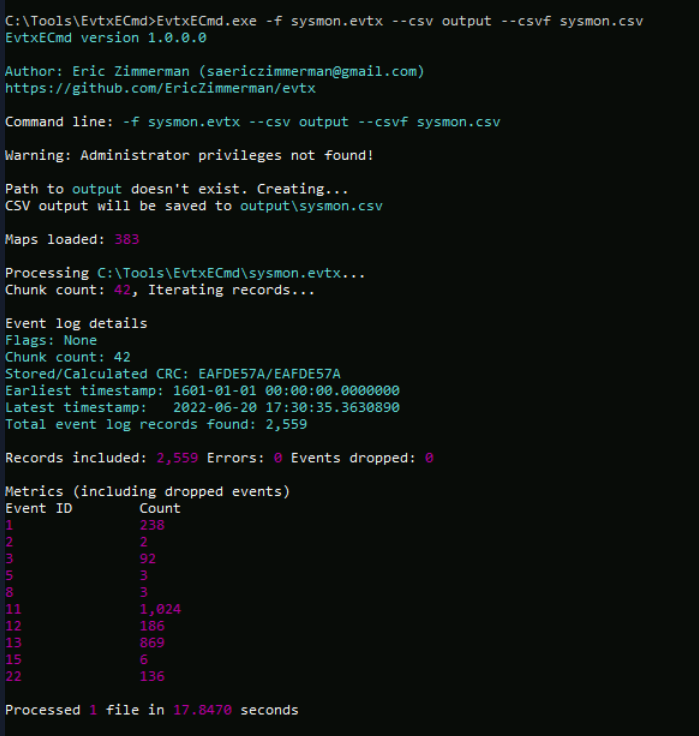Viewport: 699px width, 736px height.
Task: Click the 'Chunk count: 42, Iterating records...' line
Action: (x=160, y=290)
